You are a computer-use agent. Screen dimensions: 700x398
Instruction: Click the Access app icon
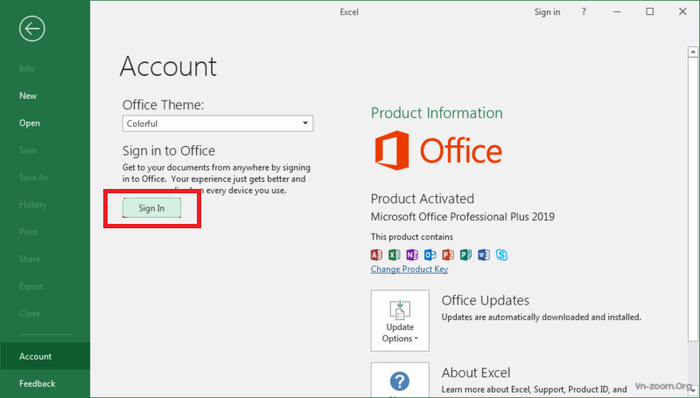tap(376, 255)
